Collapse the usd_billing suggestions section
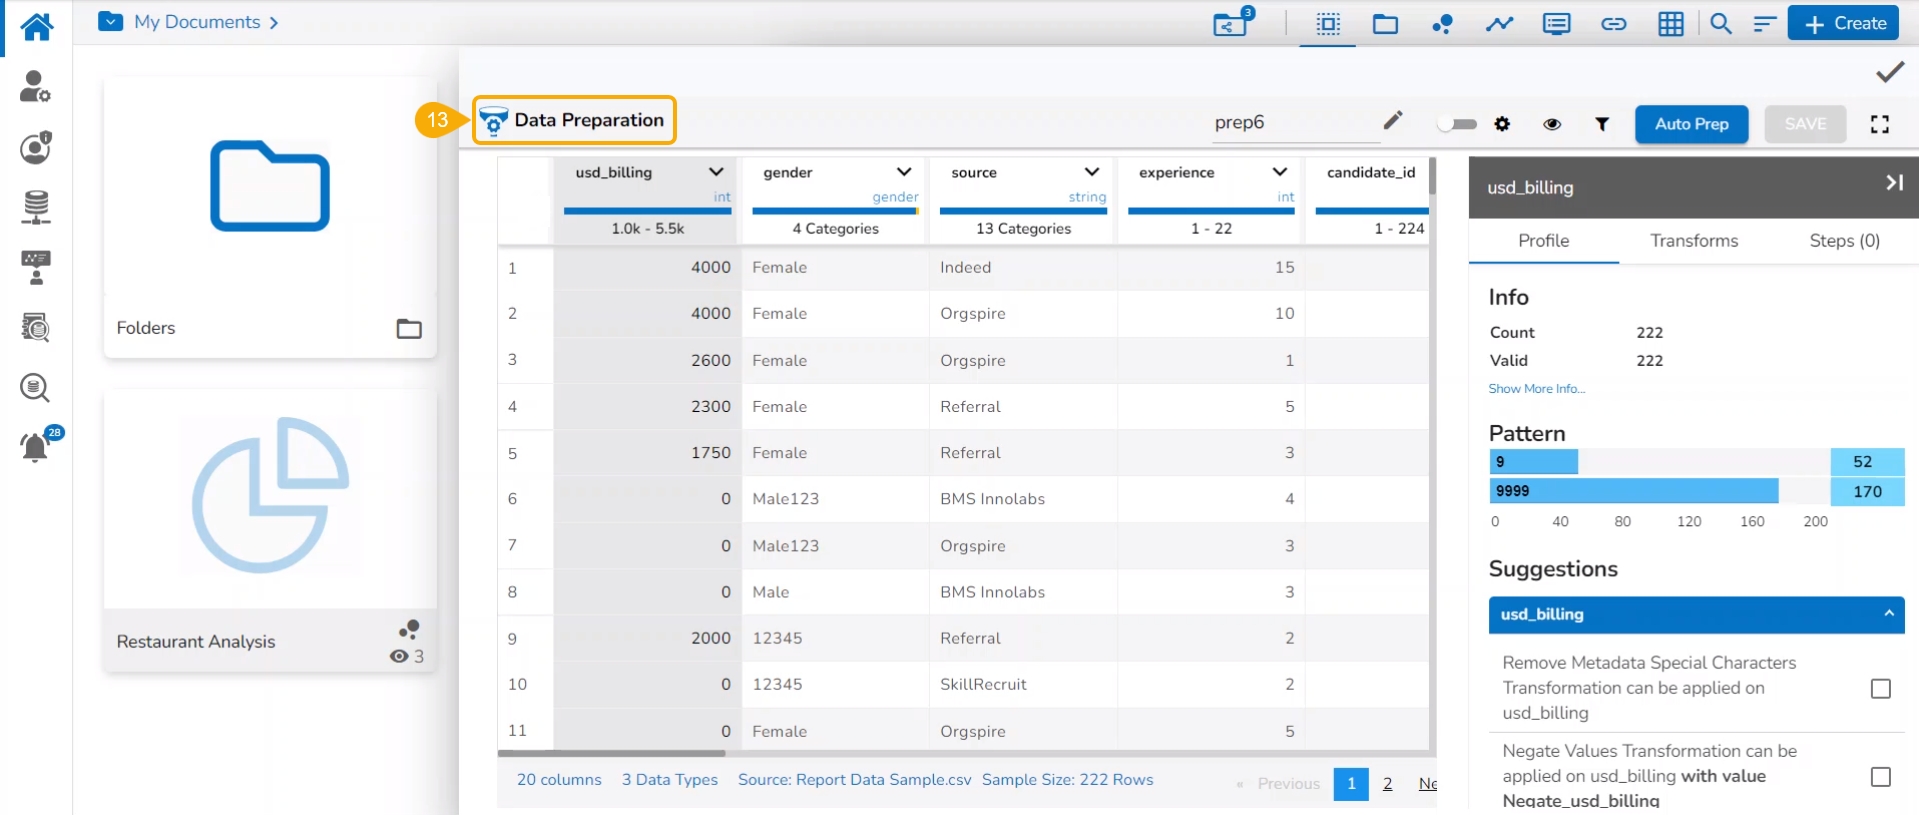 pyautogui.click(x=1888, y=614)
